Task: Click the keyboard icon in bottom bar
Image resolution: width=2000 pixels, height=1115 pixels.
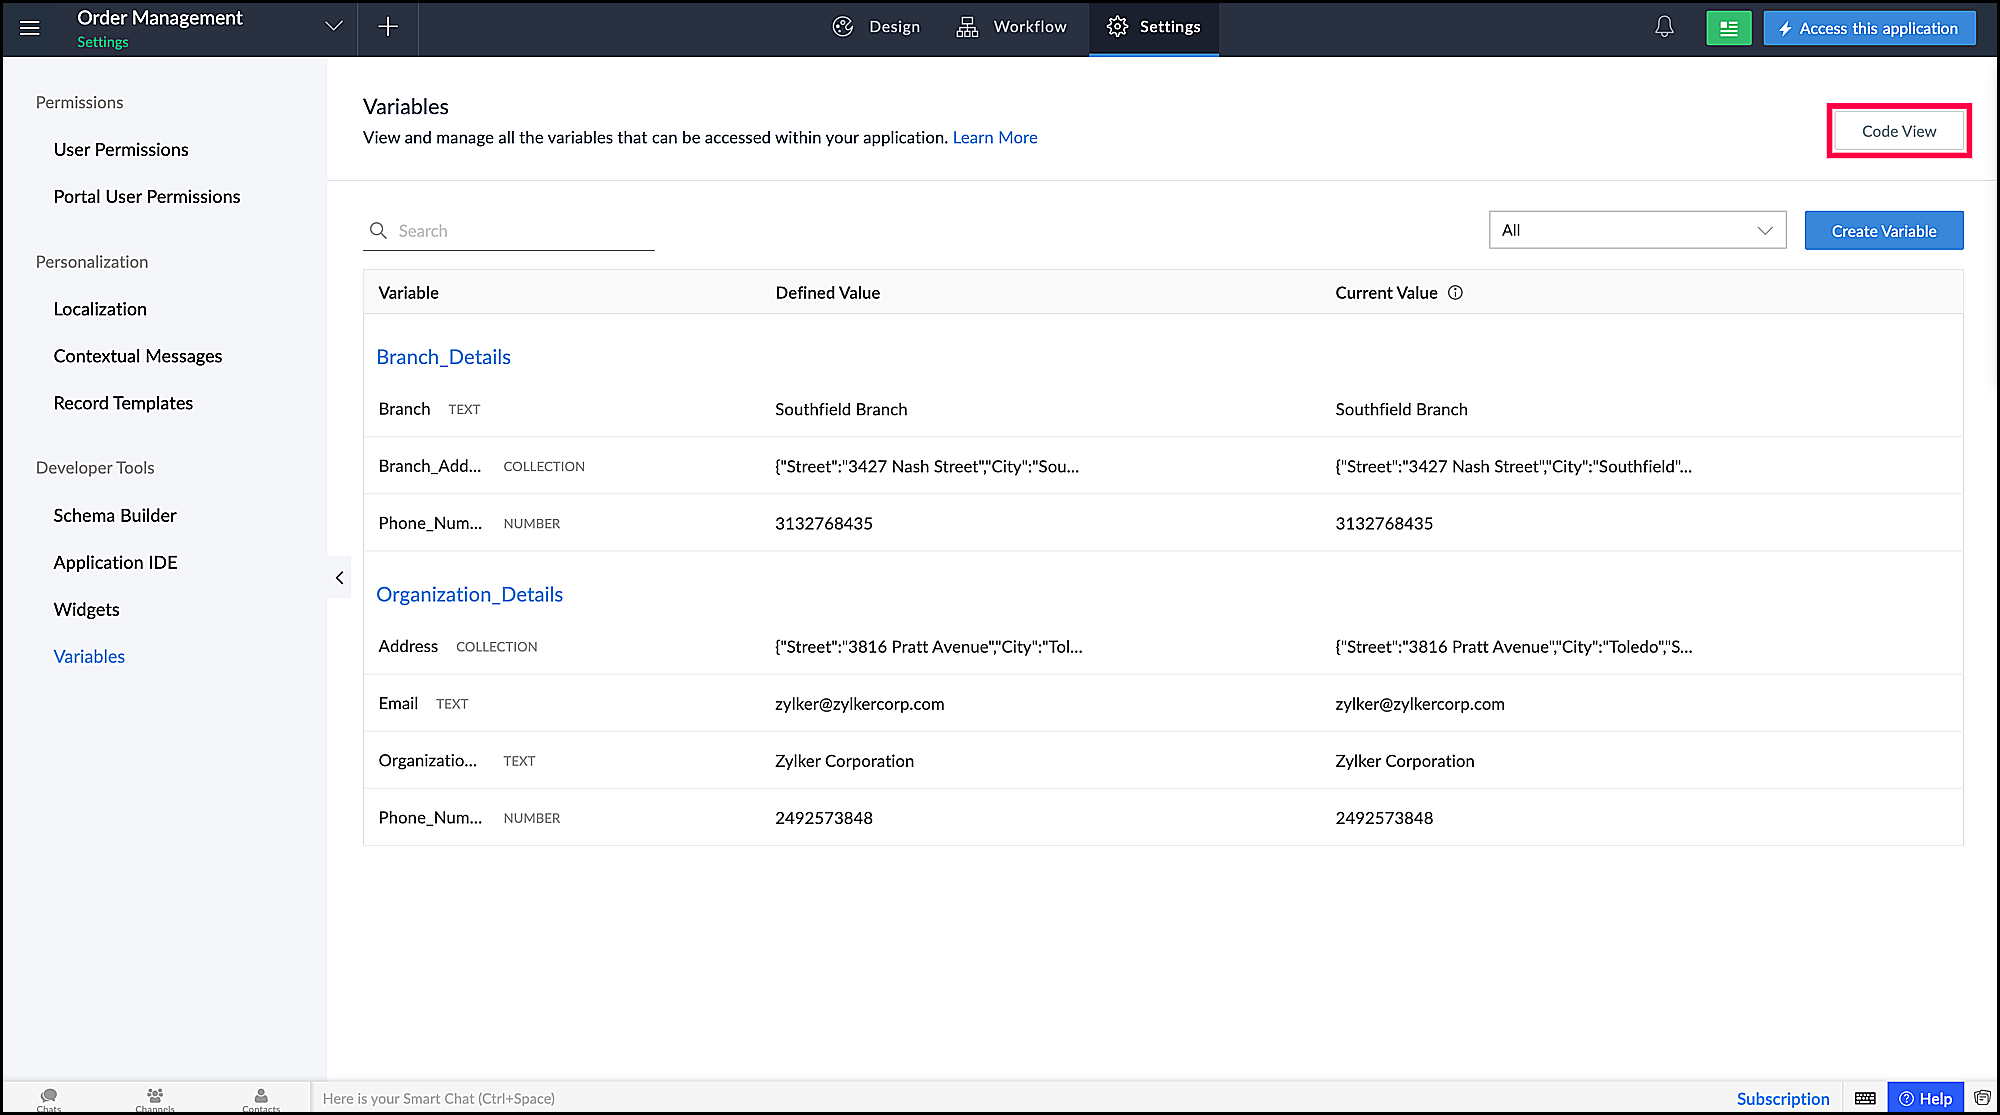Action: [1865, 1098]
